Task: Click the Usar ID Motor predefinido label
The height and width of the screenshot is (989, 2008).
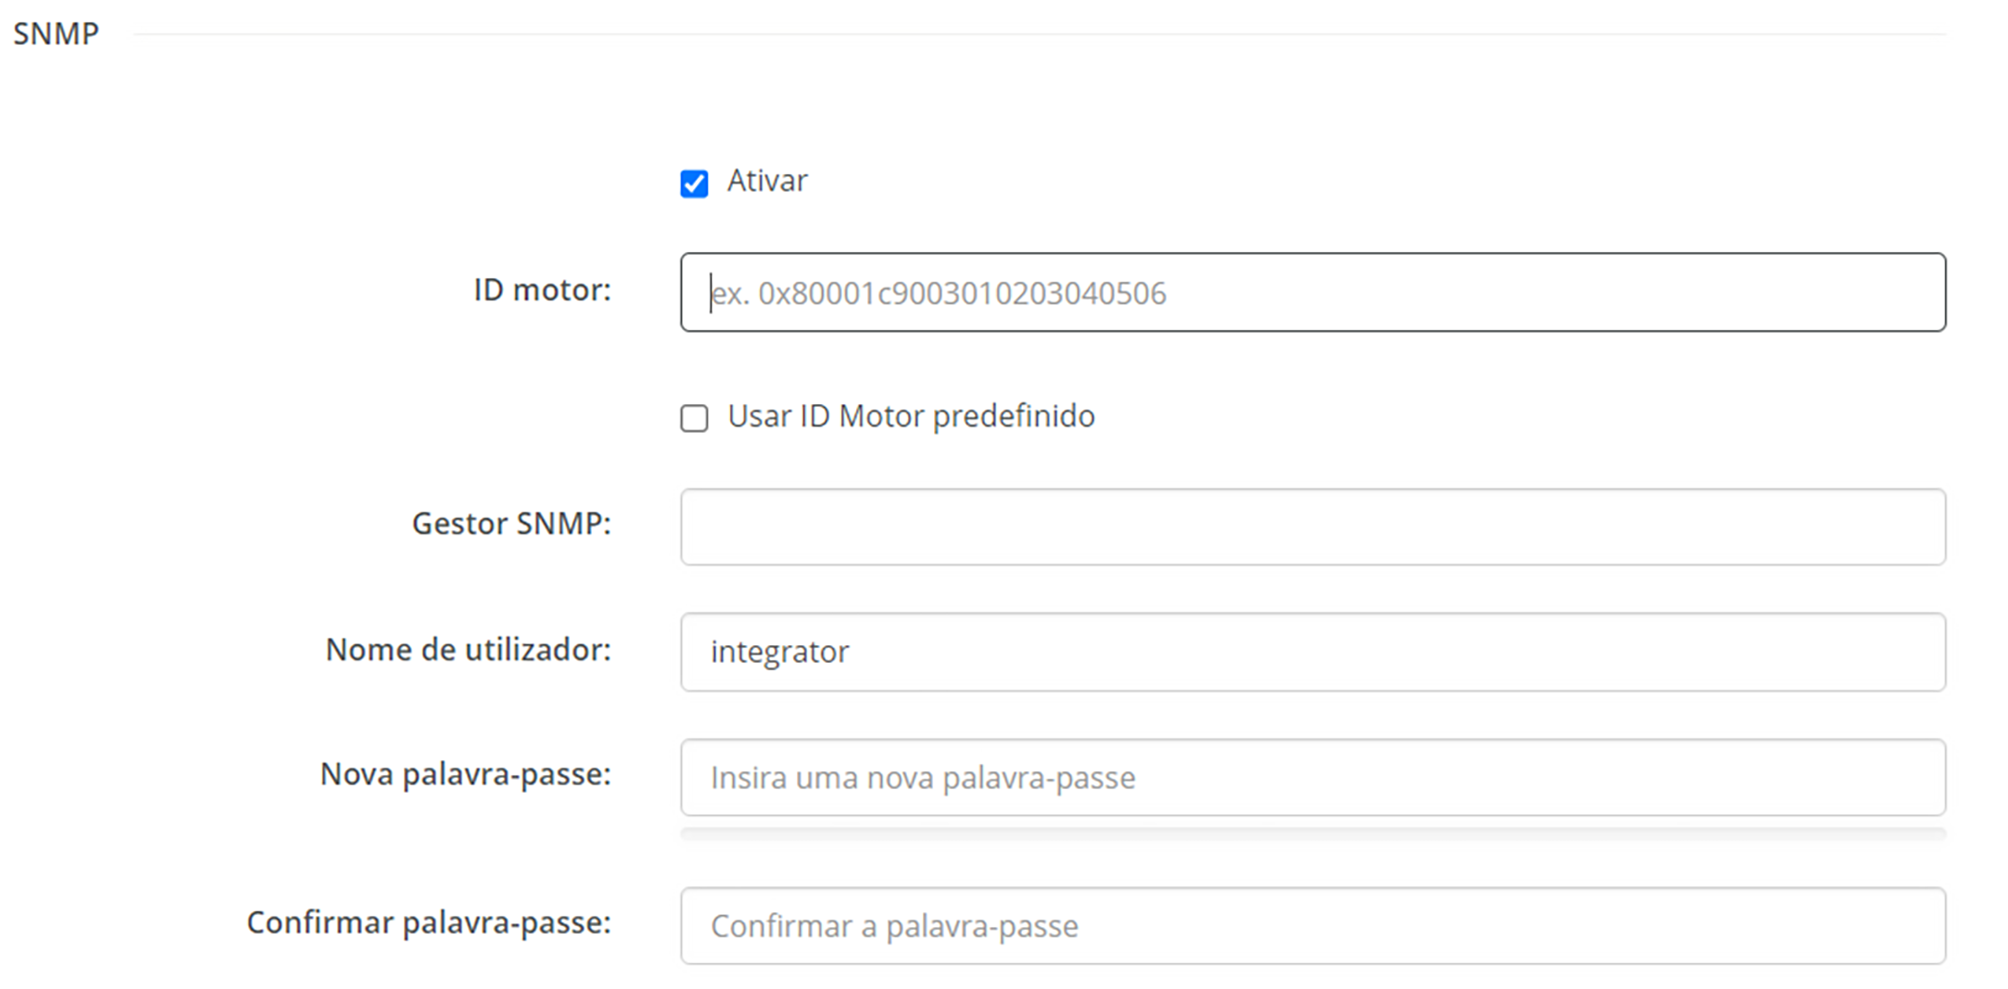Action: (911, 416)
